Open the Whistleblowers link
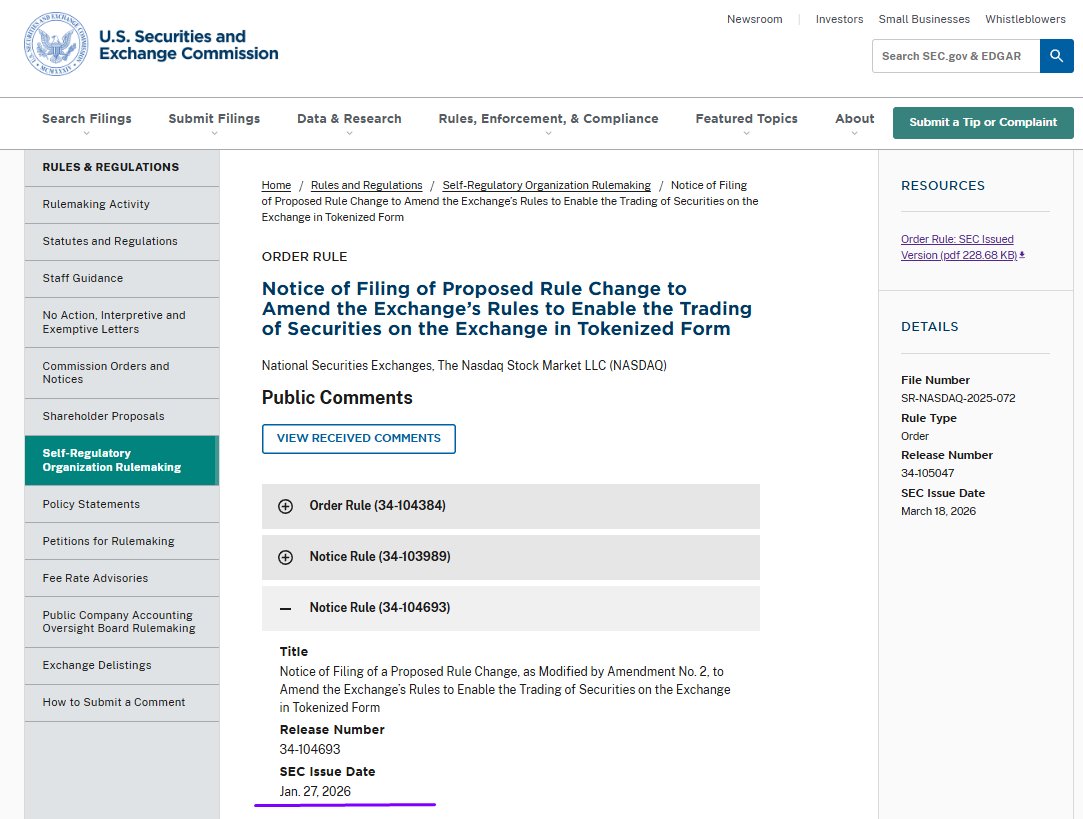Viewport: 1083px width, 819px height. [1025, 19]
